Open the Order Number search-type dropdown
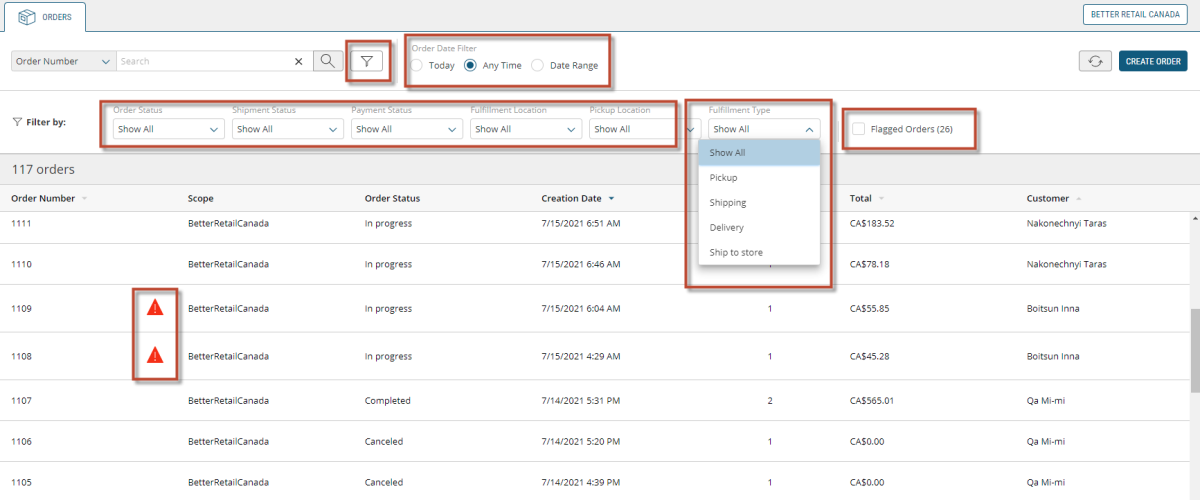Screen dimensions: 1200x500 pos(63,61)
